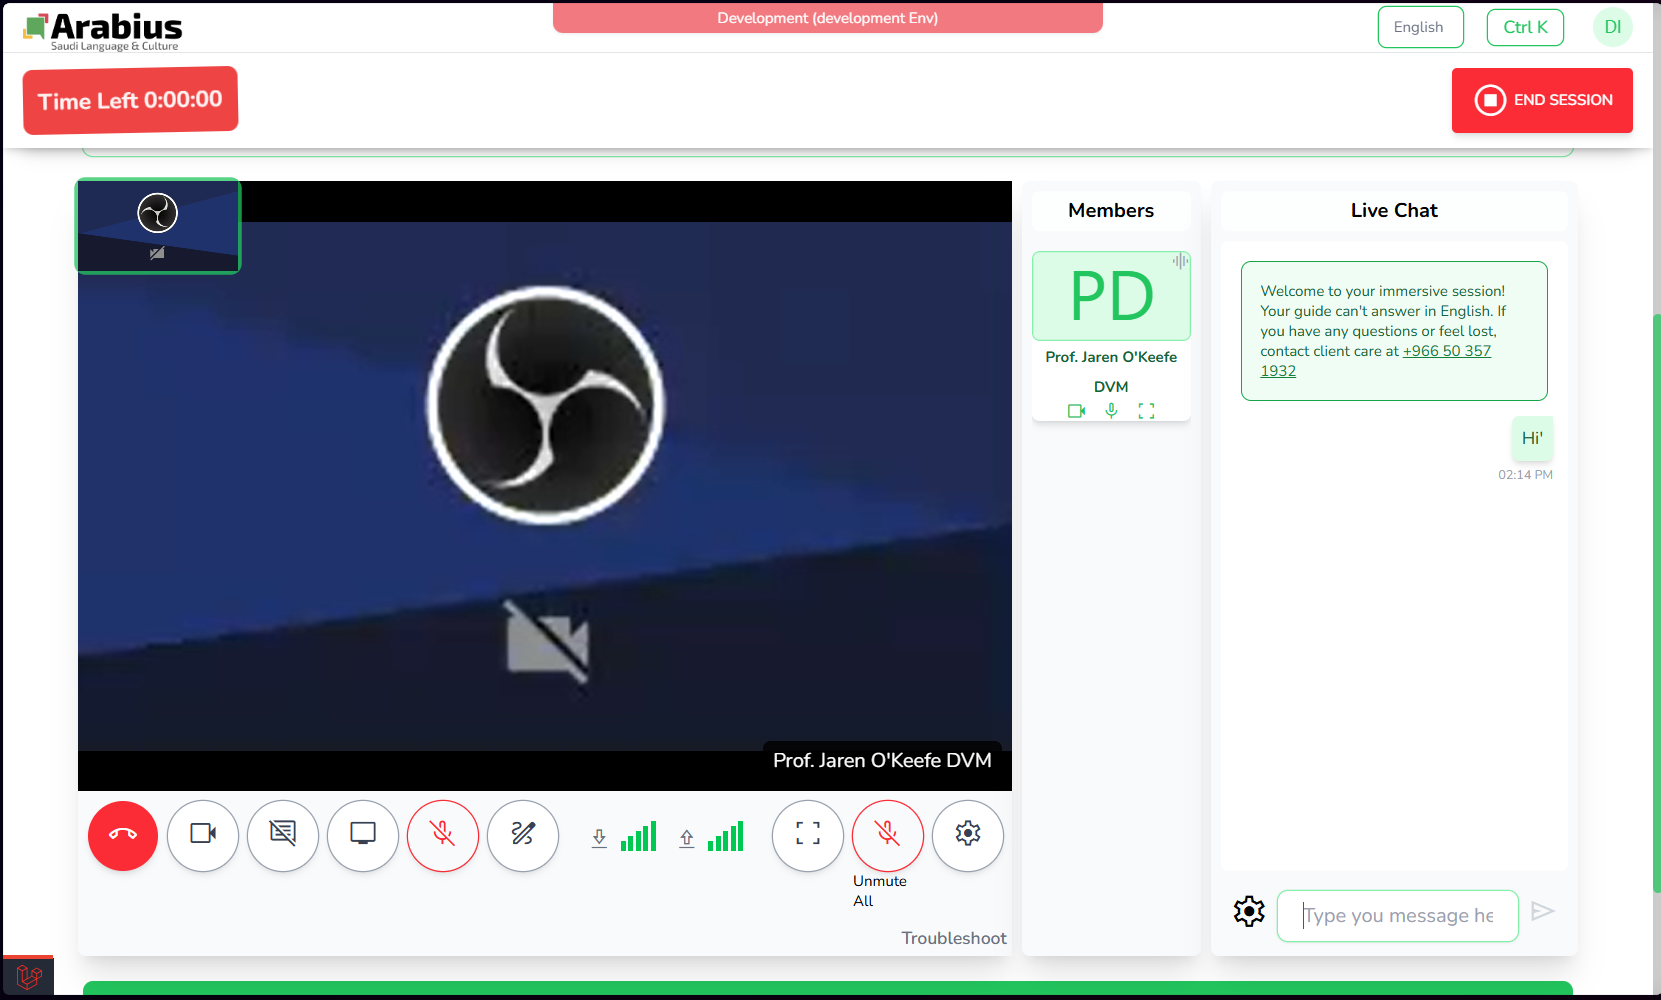Open the DI user avatar menu

coord(1612,27)
